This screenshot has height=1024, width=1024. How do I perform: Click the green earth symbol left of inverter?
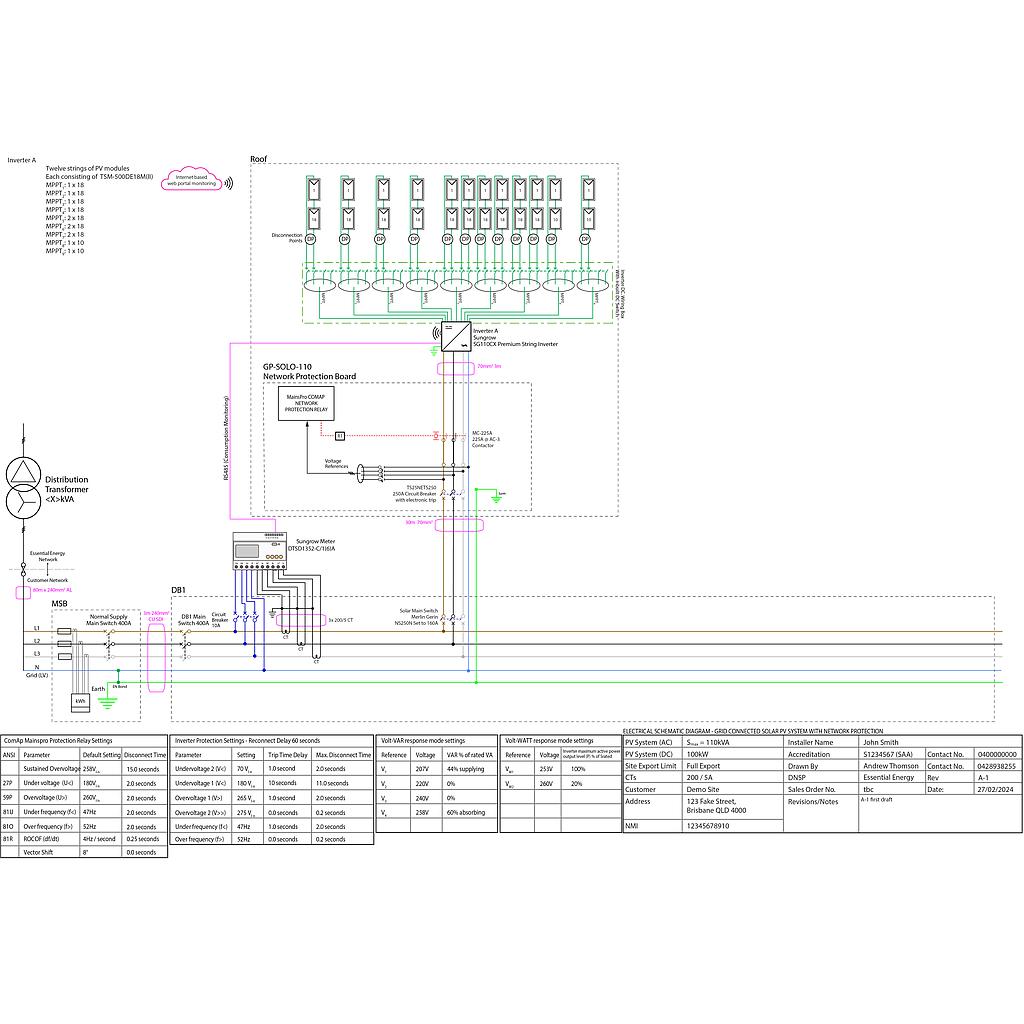click(x=434, y=353)
